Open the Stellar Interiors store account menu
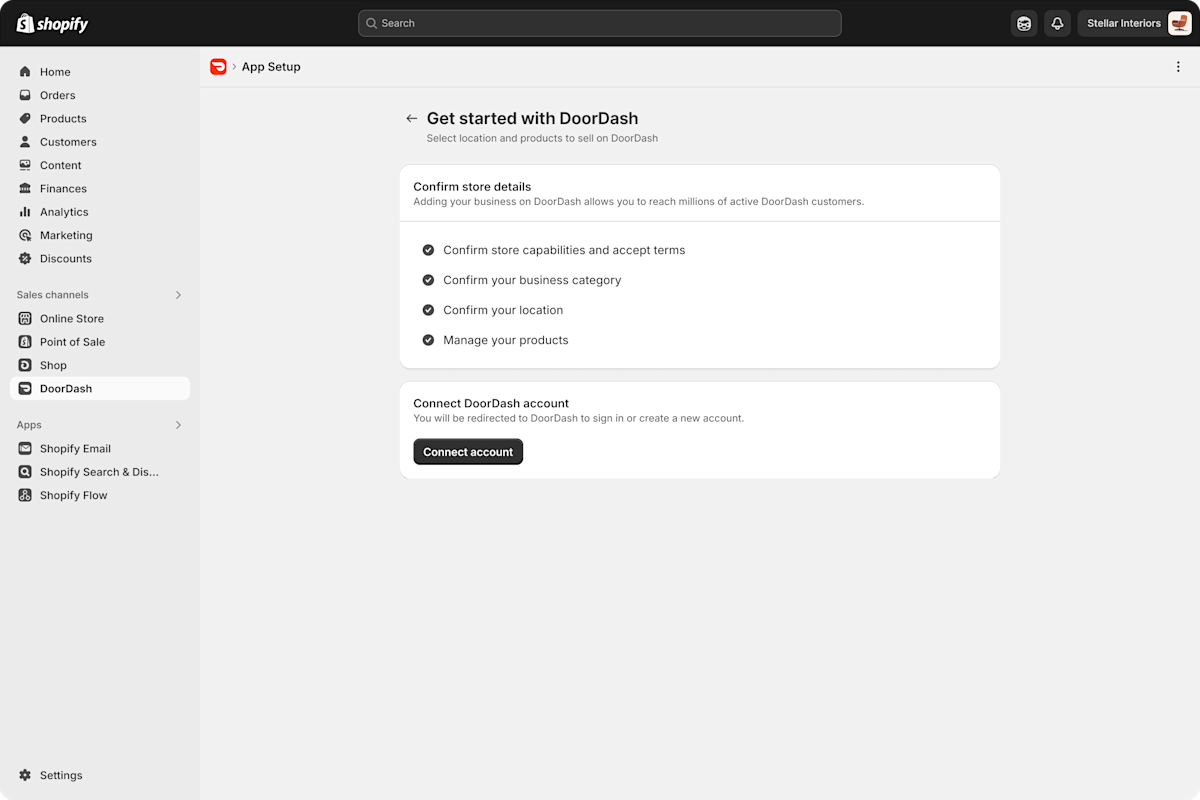This screenshot has height=800, width=1200. pyautogui.click(x=1135, y=23)
